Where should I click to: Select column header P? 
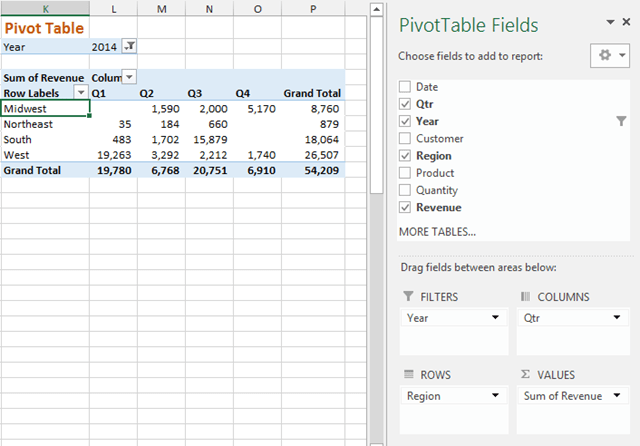314,8
